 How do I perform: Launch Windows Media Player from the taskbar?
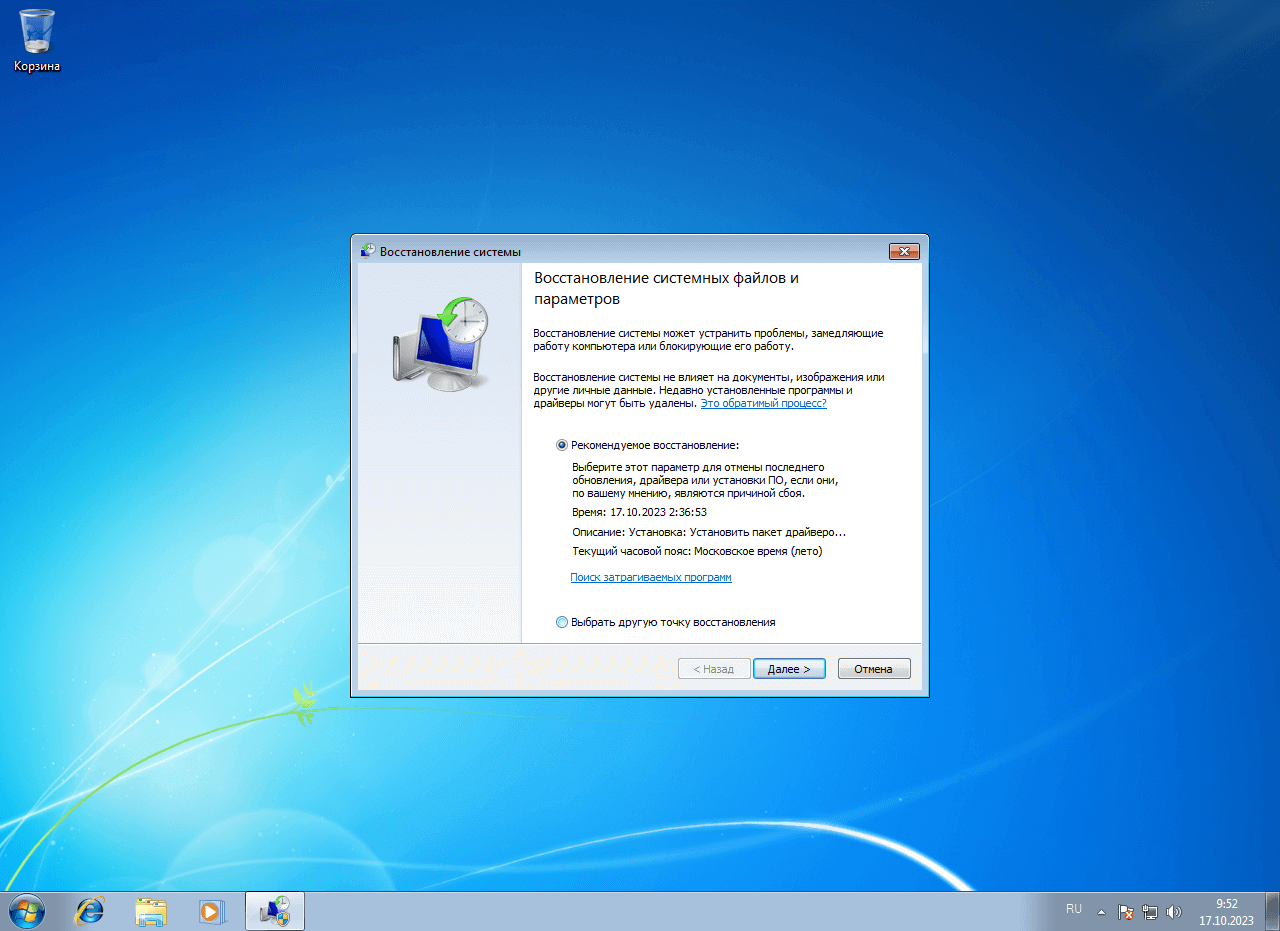tap(212, 910)
